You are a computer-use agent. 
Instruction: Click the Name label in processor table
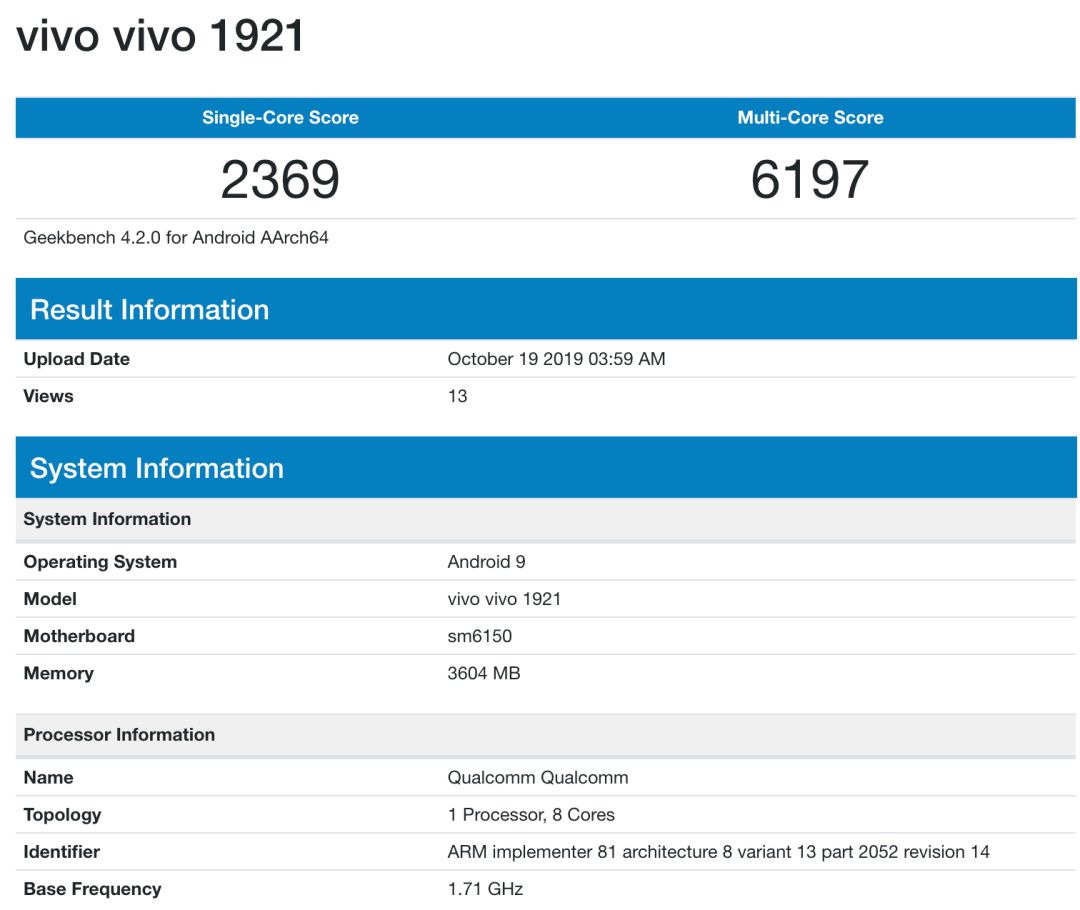(x=48, y=778)
